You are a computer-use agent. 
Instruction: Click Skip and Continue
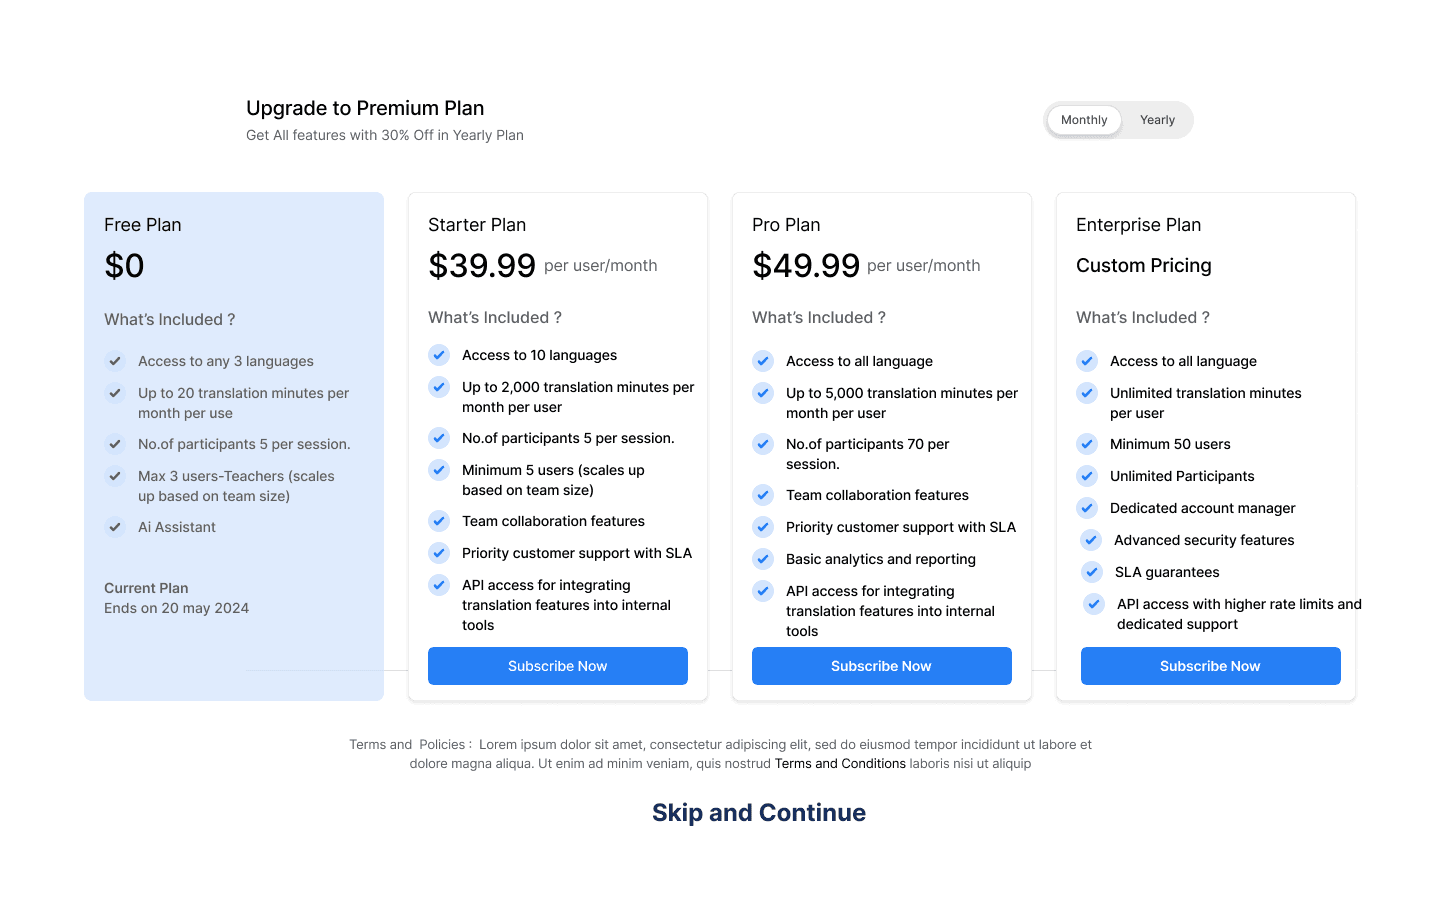[x=759, y=813]
